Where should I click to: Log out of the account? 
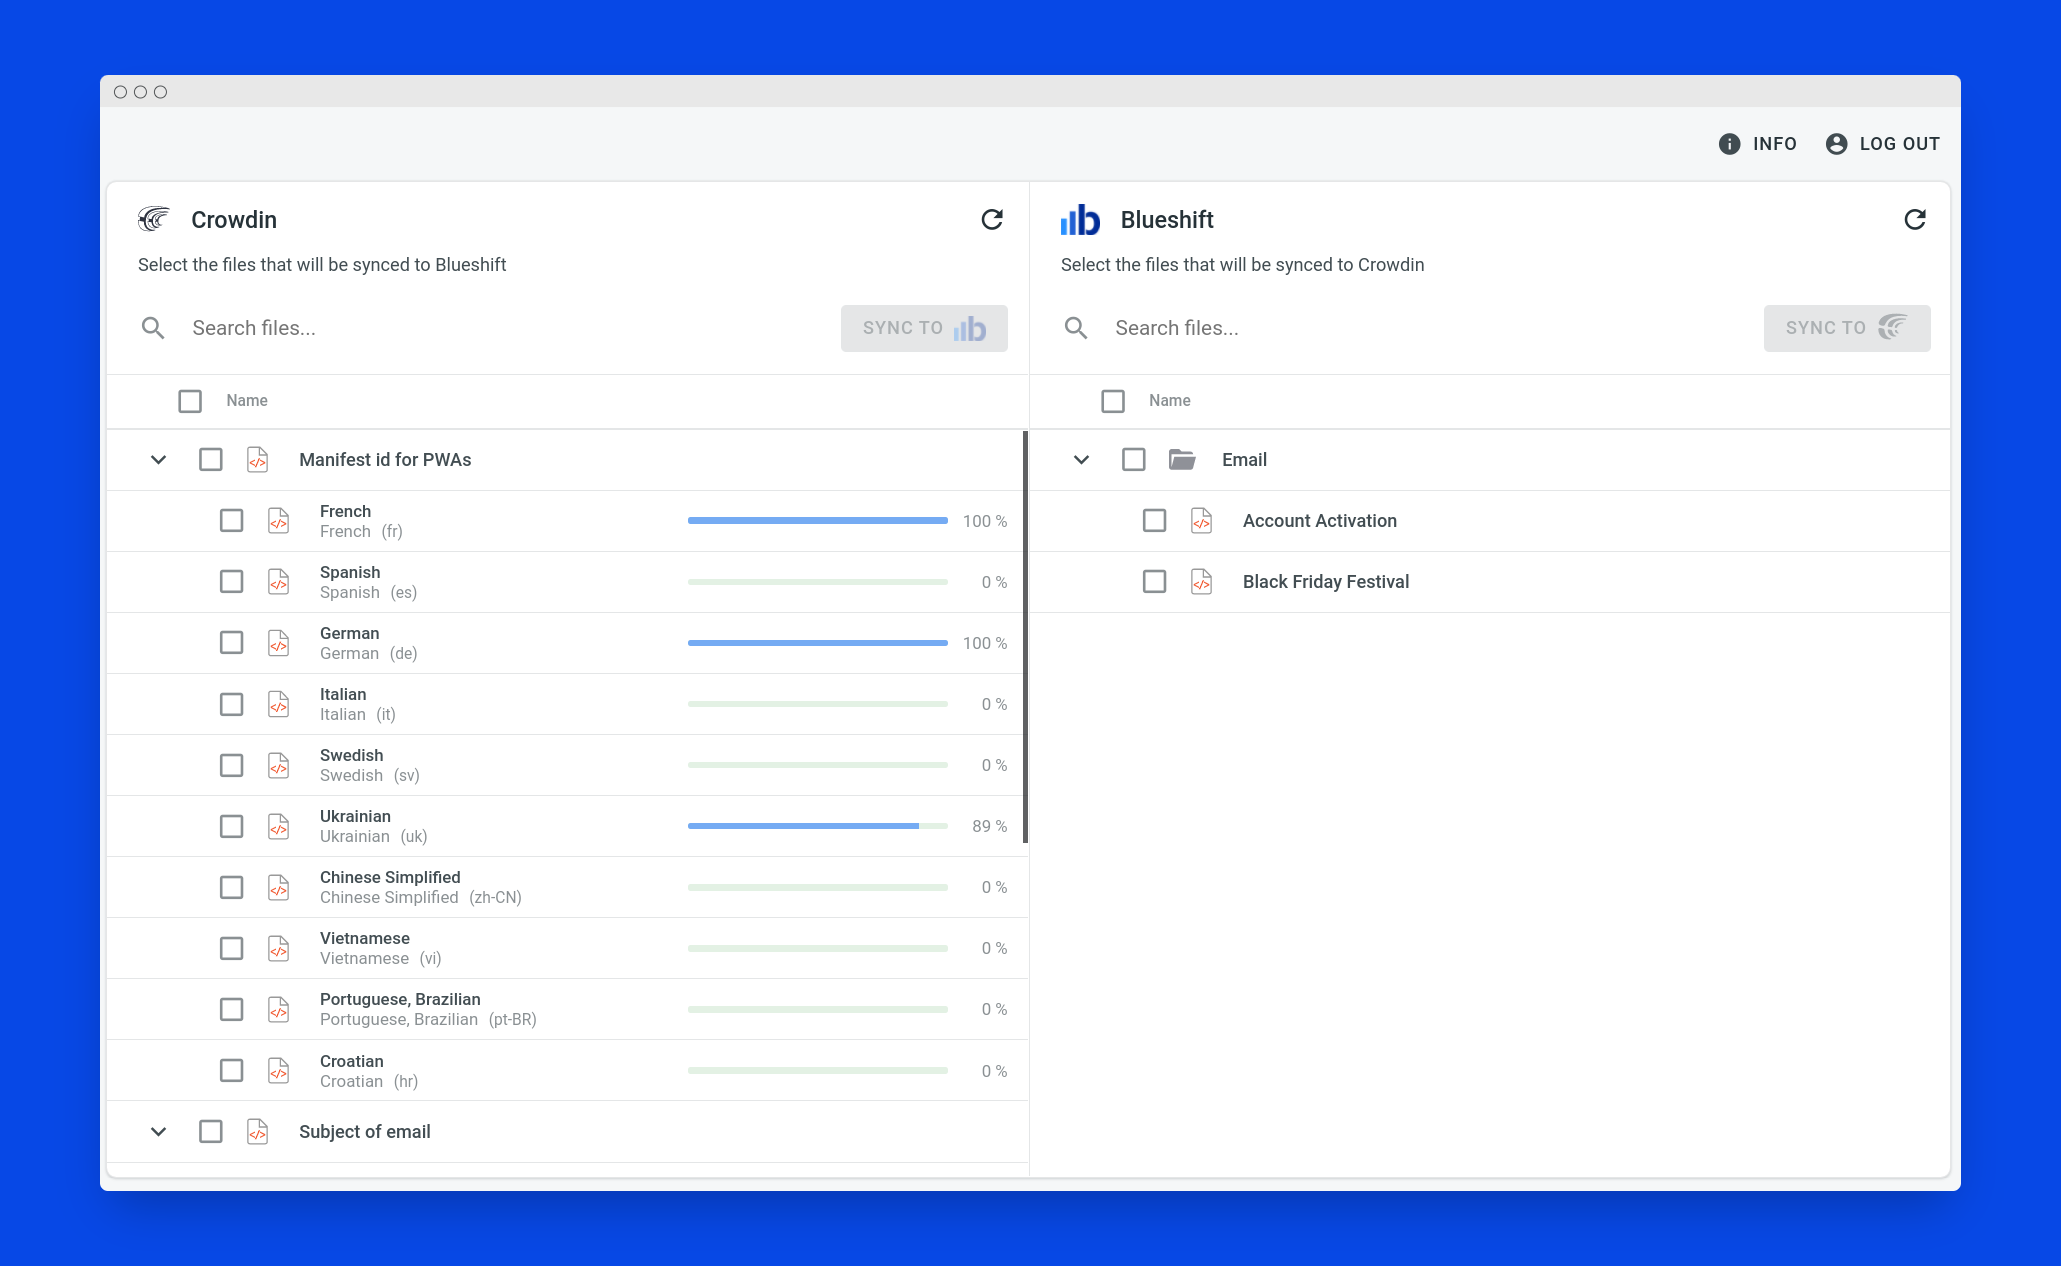click(x=1882, y=144)
